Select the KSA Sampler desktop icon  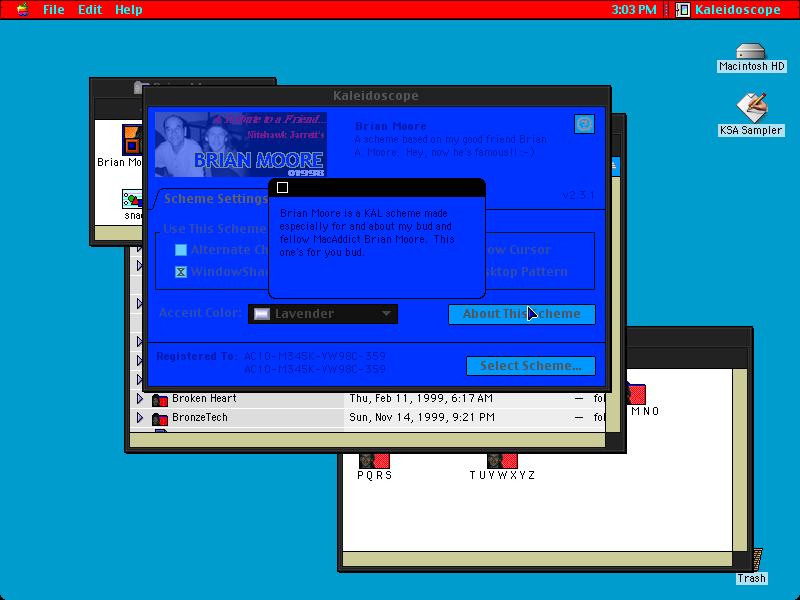pyautogui.click(x=751, y=108)
